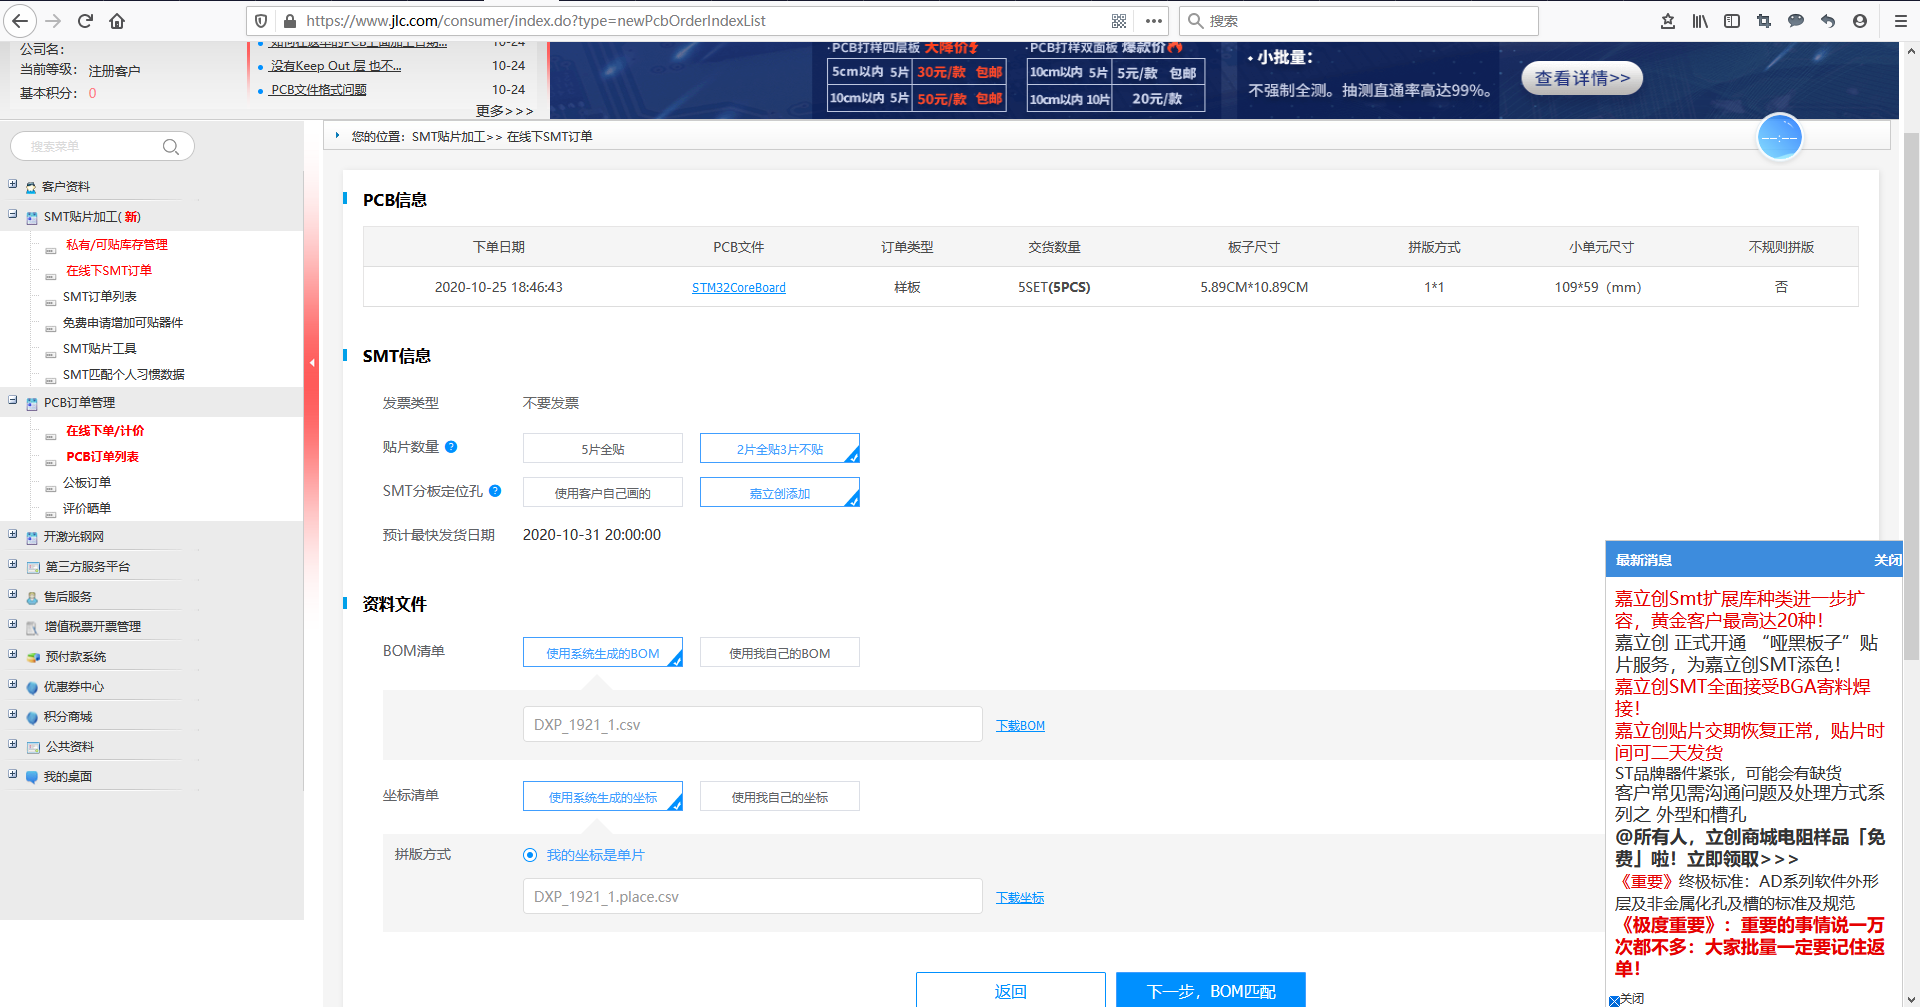Click the help icon beside SMT分板定位孔
Image resolution: width=1920 pixels, height=1007 pixels.
pyautogui.click(x=494, y=491)
